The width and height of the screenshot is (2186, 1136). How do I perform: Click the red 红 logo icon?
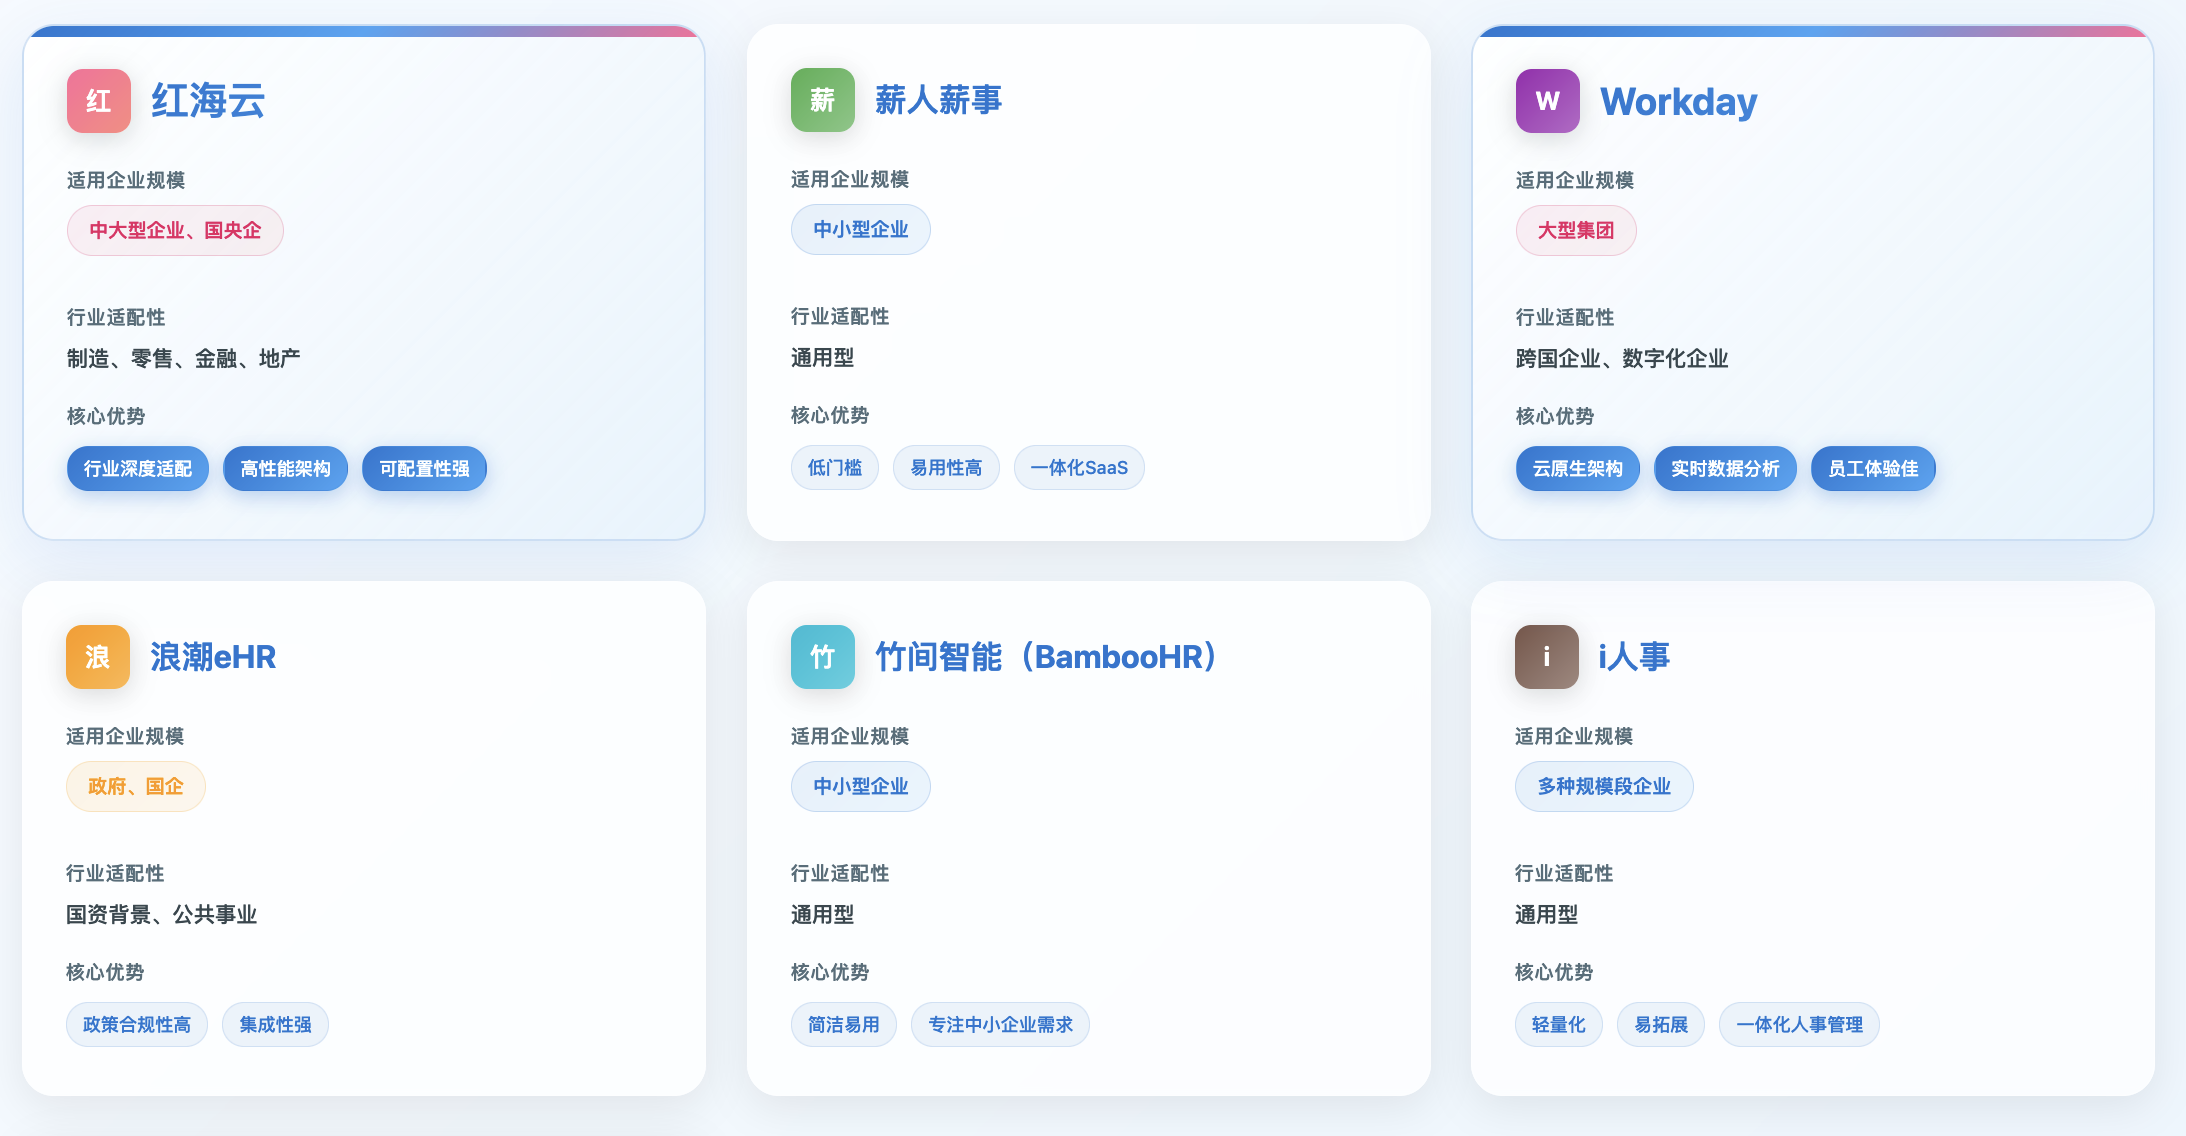coord(98,101)
